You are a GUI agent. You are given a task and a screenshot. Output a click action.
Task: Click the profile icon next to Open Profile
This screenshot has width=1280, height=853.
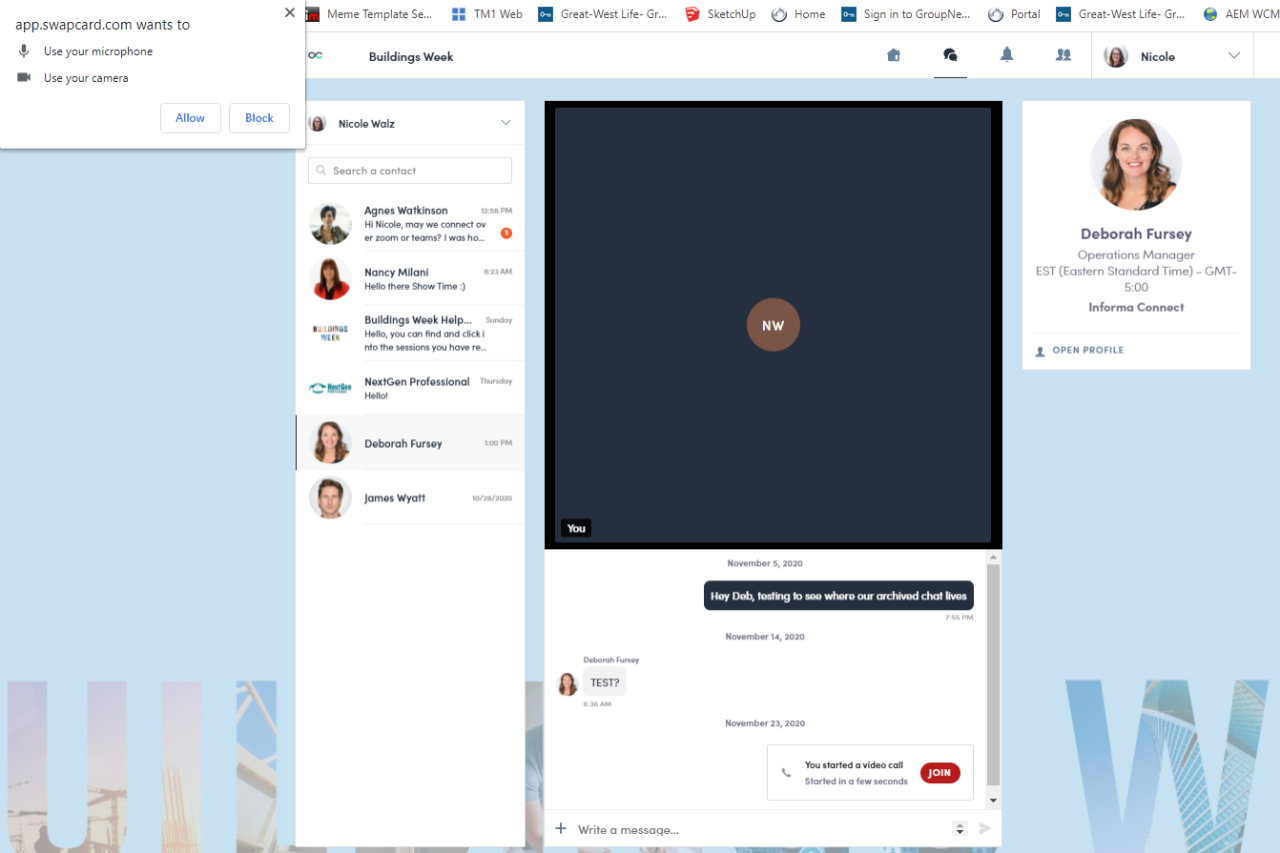point(1040,351)
